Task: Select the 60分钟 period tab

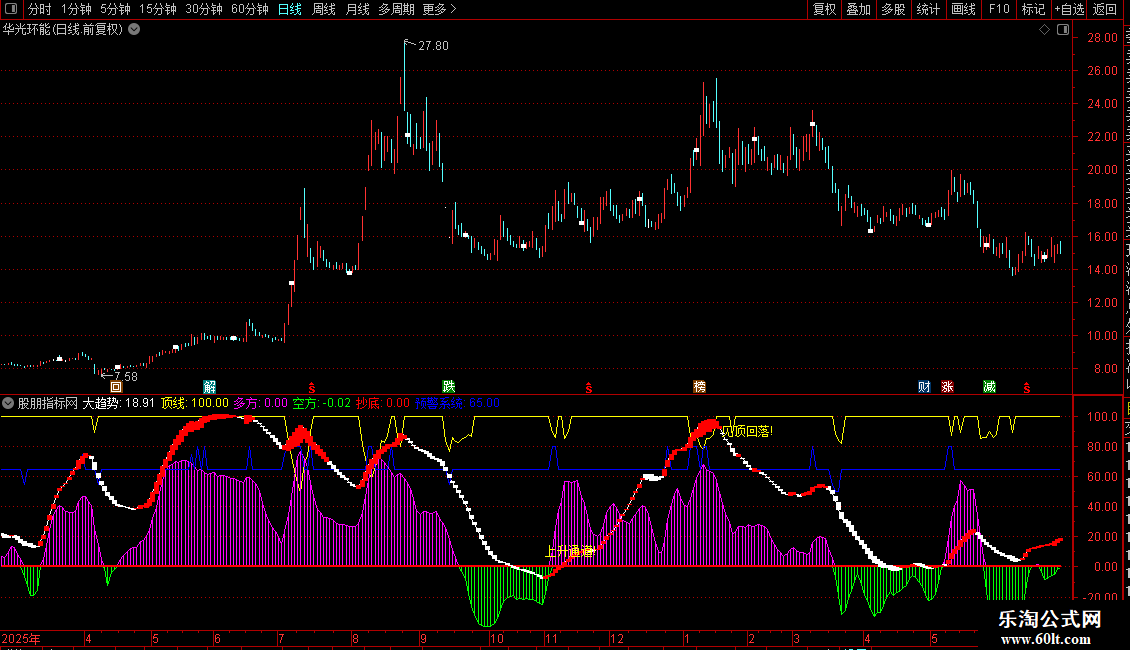Action: [x=250, y=9]
